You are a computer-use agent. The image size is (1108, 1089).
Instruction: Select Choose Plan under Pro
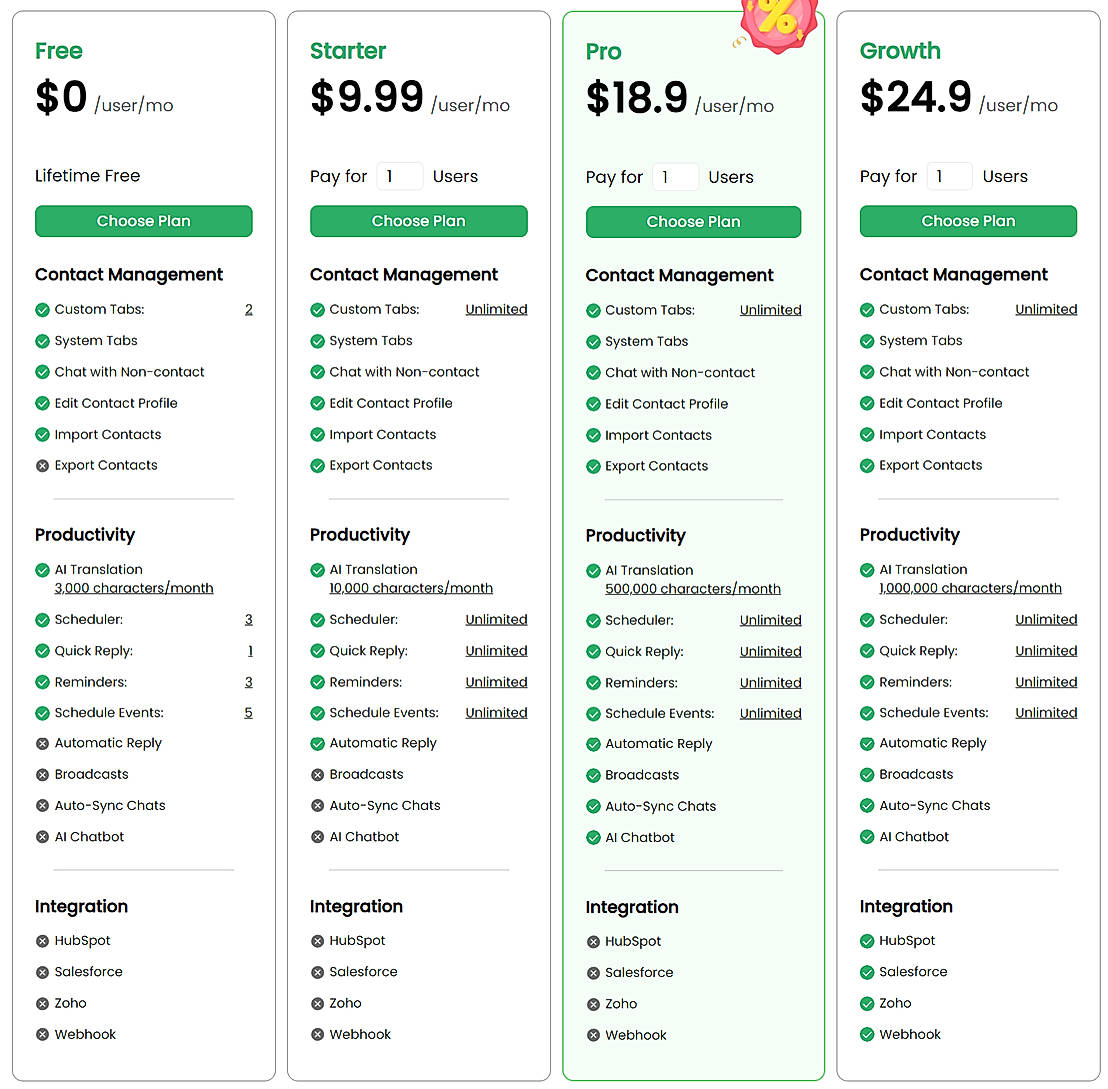click(693, 222)
